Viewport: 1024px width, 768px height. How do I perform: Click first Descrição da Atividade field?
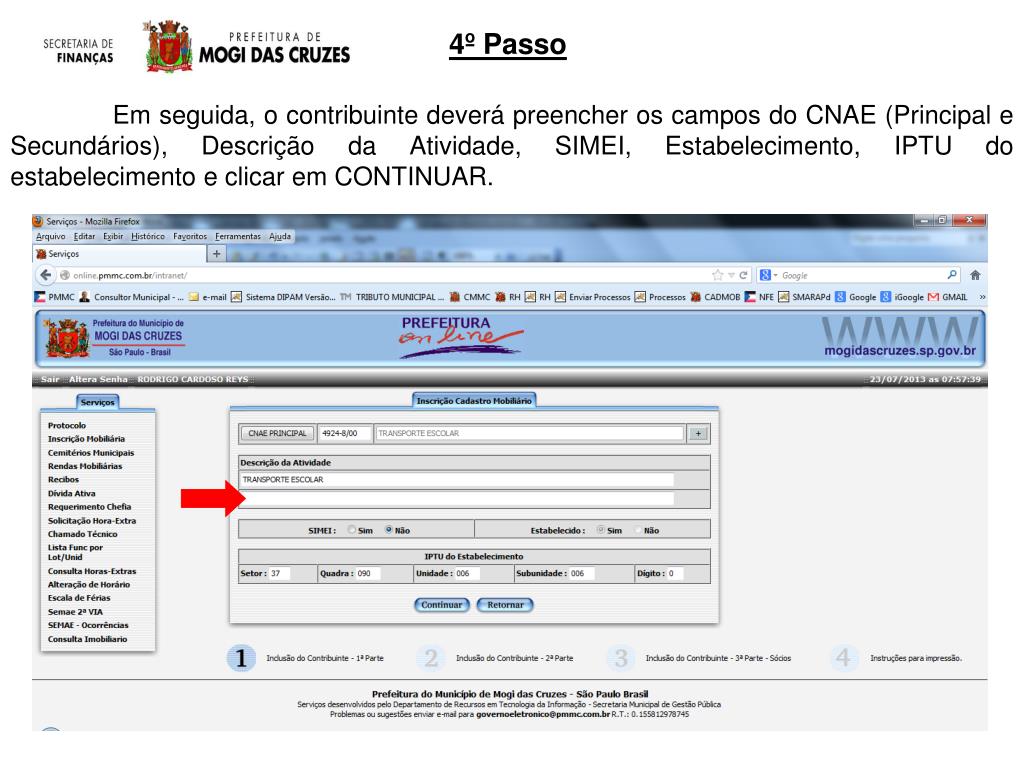coord(457,479)
